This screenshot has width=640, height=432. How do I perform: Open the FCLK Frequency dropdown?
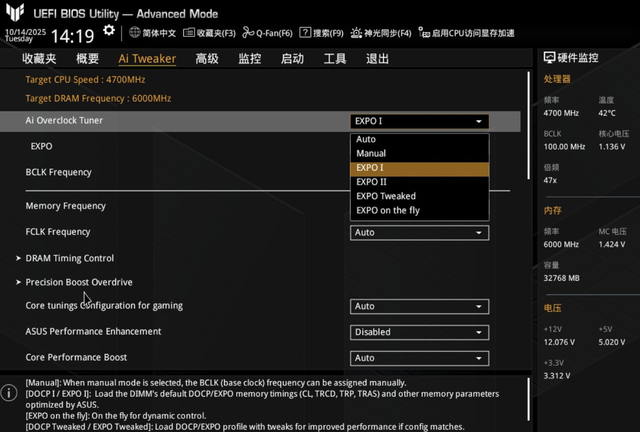[420, 233]
